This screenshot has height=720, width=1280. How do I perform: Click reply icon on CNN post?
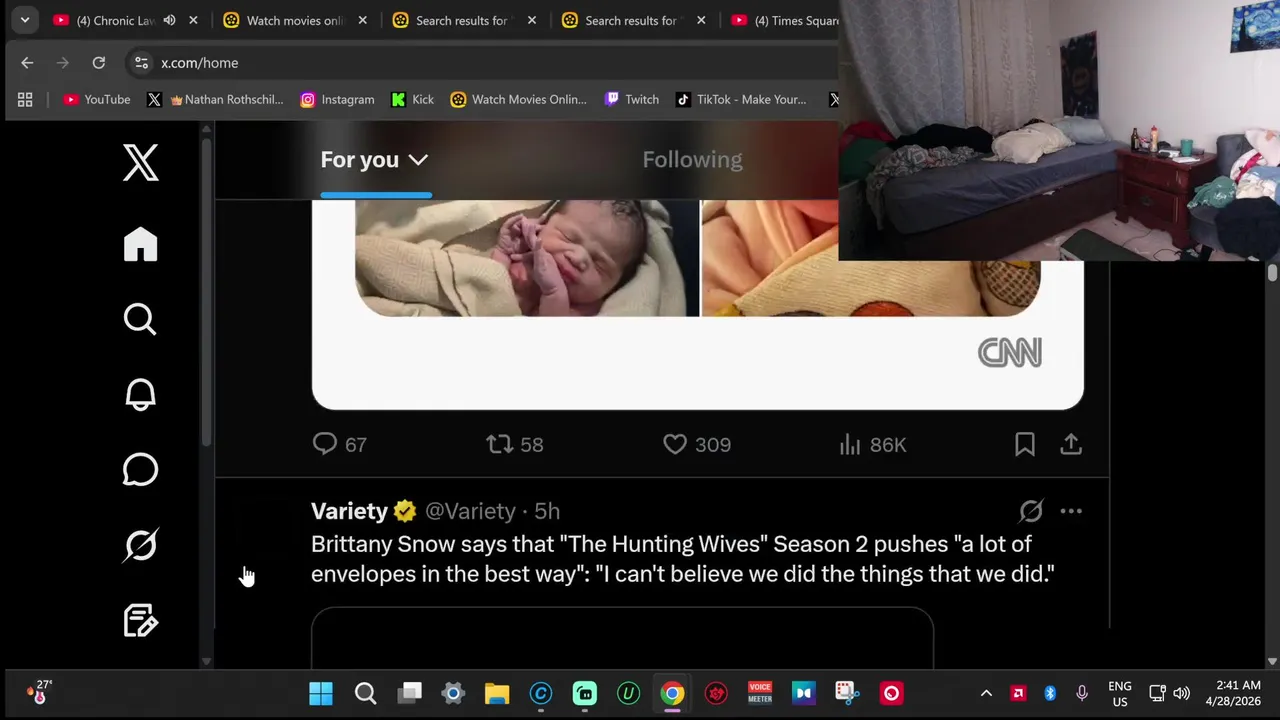click(x=325, y=444)
